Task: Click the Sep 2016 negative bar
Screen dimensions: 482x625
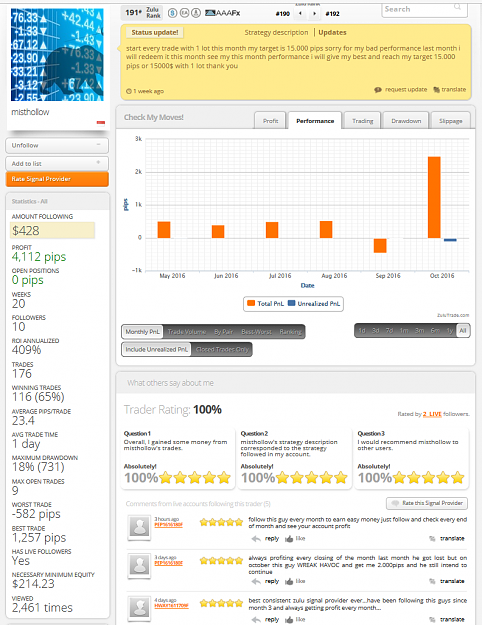Action: 380,246
